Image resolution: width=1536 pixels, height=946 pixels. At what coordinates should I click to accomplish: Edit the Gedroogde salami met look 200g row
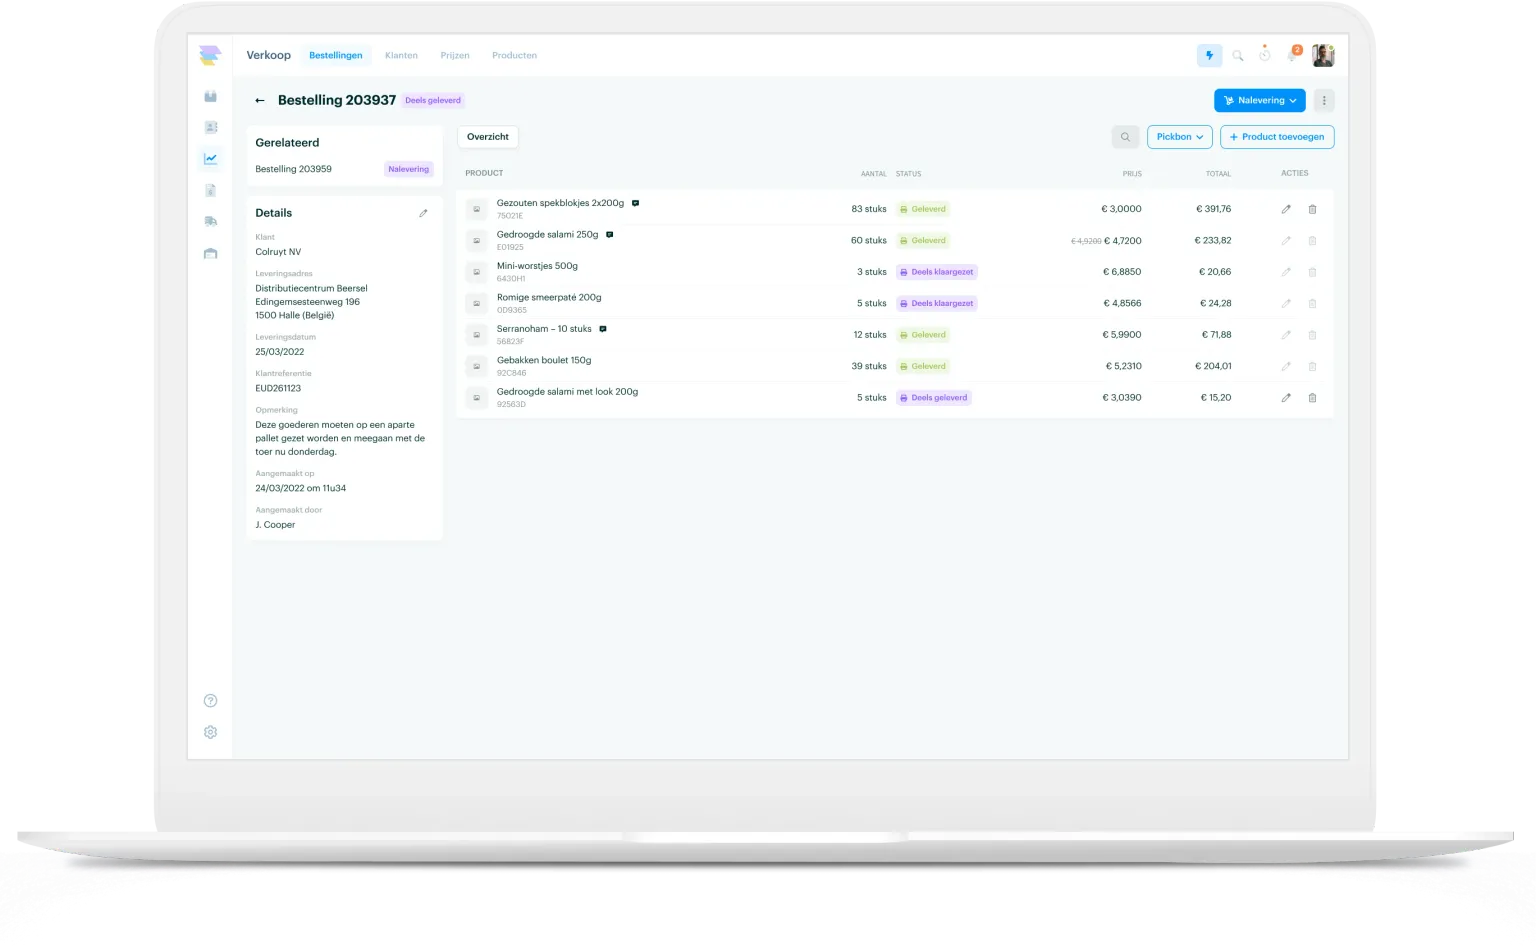[1286, 398]
